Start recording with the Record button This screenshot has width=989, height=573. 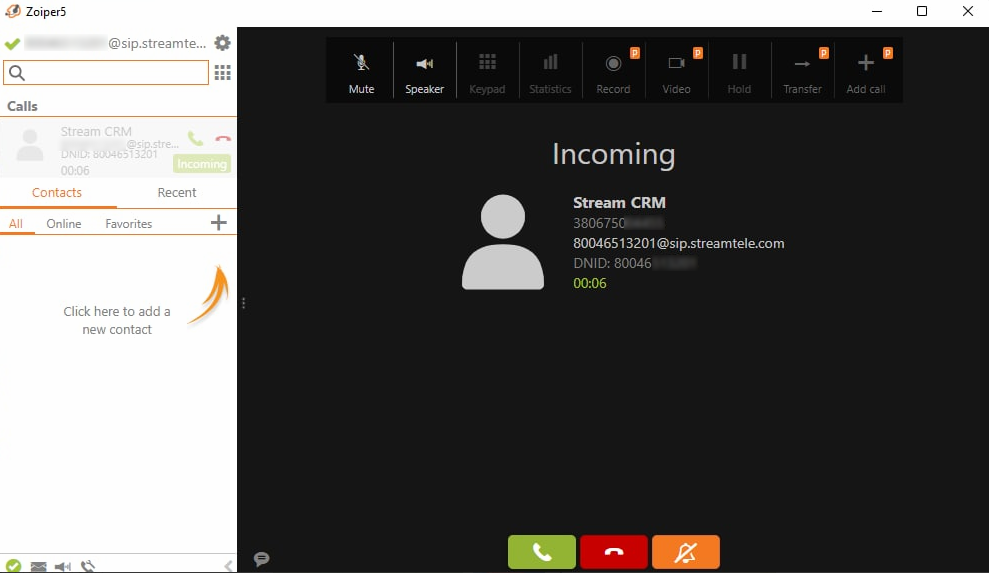[613, 73]
